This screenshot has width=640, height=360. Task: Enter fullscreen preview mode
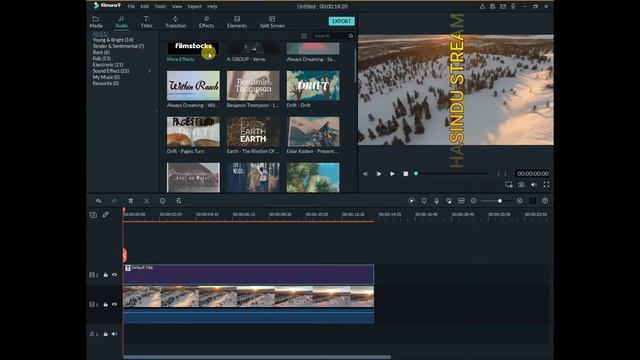546,185
